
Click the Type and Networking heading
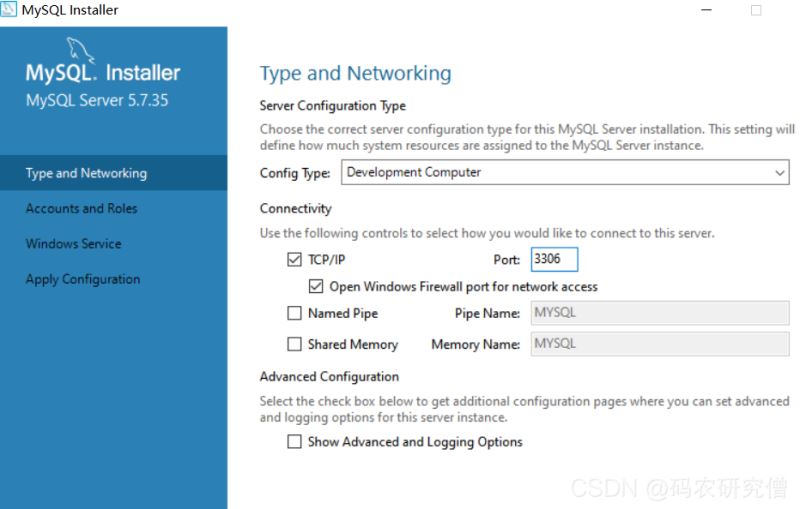pyautogui.click(x=356, y=73)
